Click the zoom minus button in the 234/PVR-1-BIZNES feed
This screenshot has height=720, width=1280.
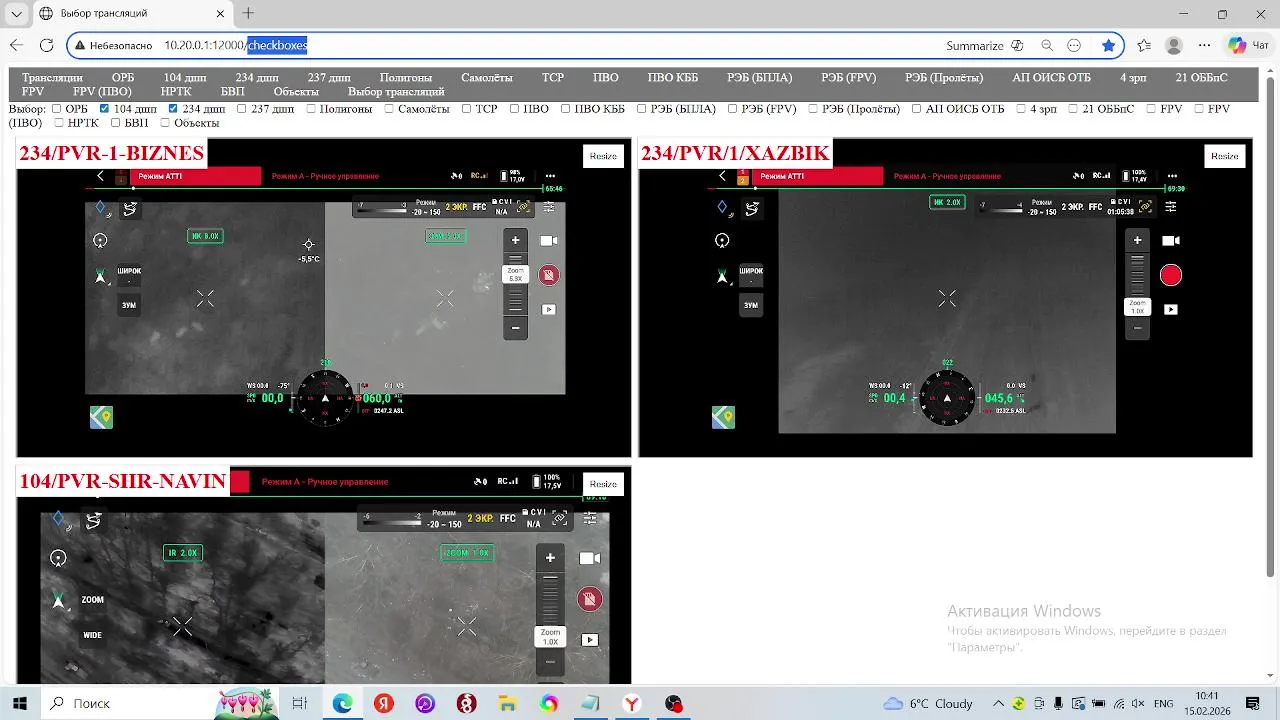(x=516, y=327)
